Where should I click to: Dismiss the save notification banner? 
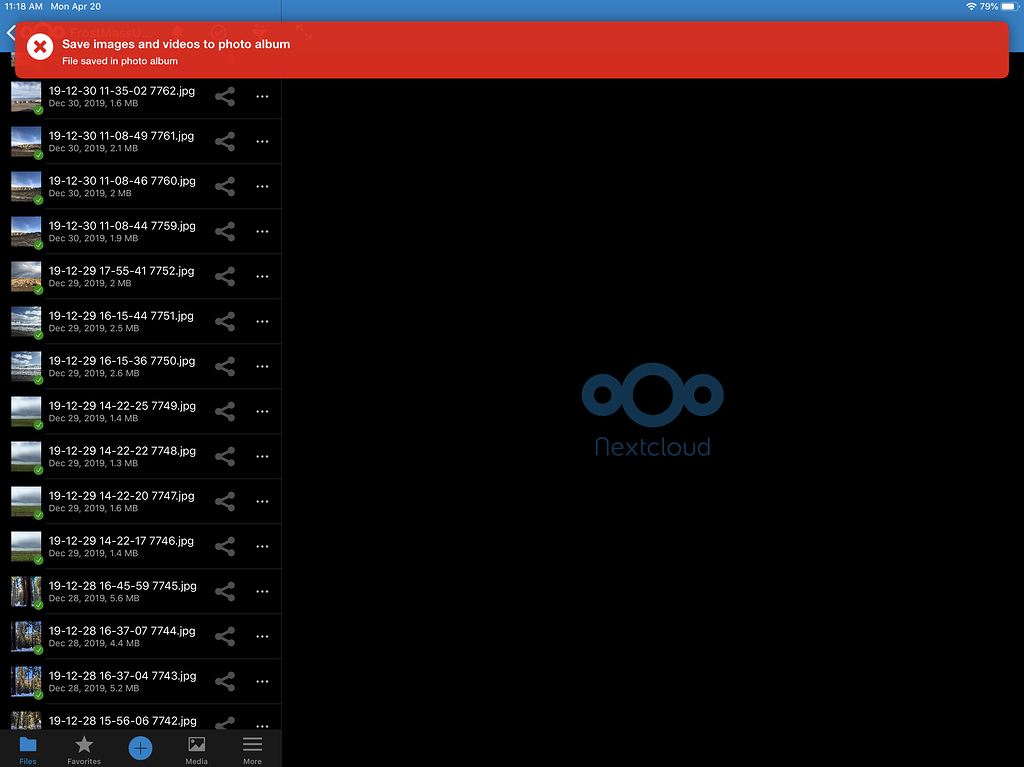click(x=40, y=46)
